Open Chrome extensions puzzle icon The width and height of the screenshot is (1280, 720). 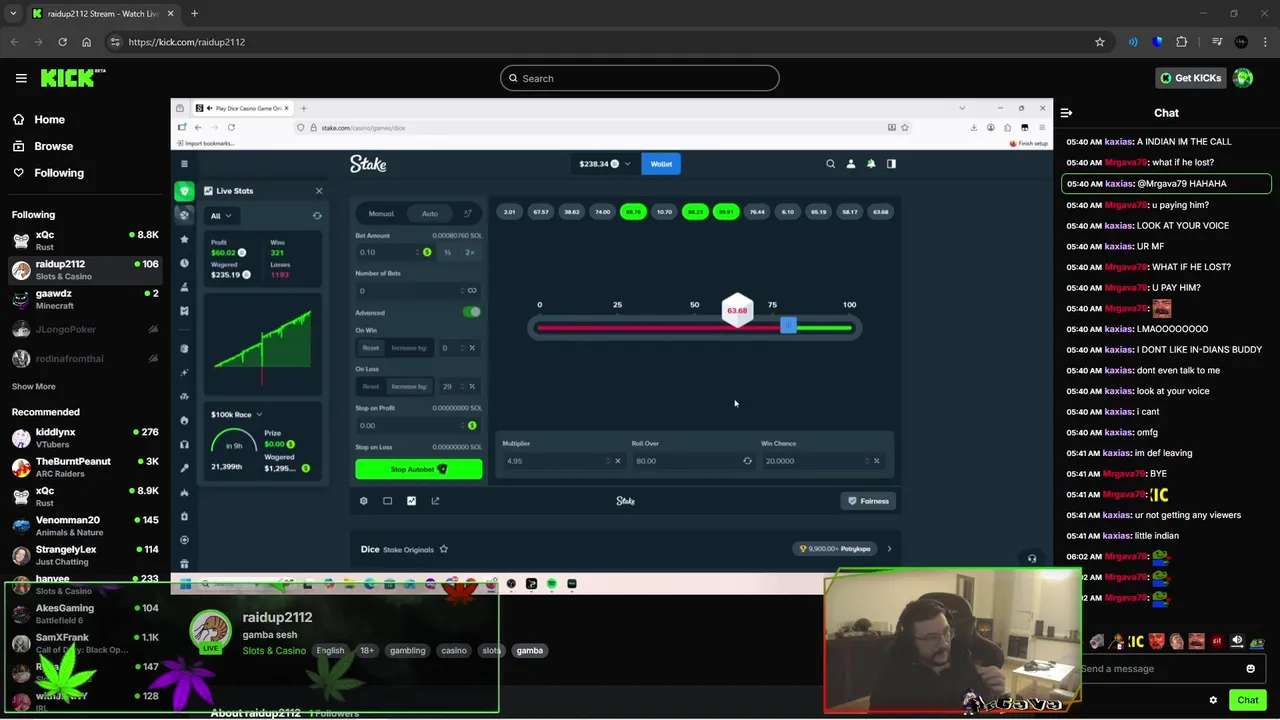pyautogui.click(x=1182, y=42)
